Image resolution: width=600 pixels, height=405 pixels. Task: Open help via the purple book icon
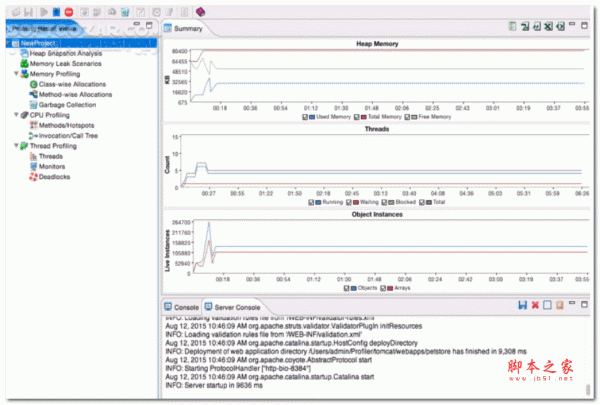(200, 12)
